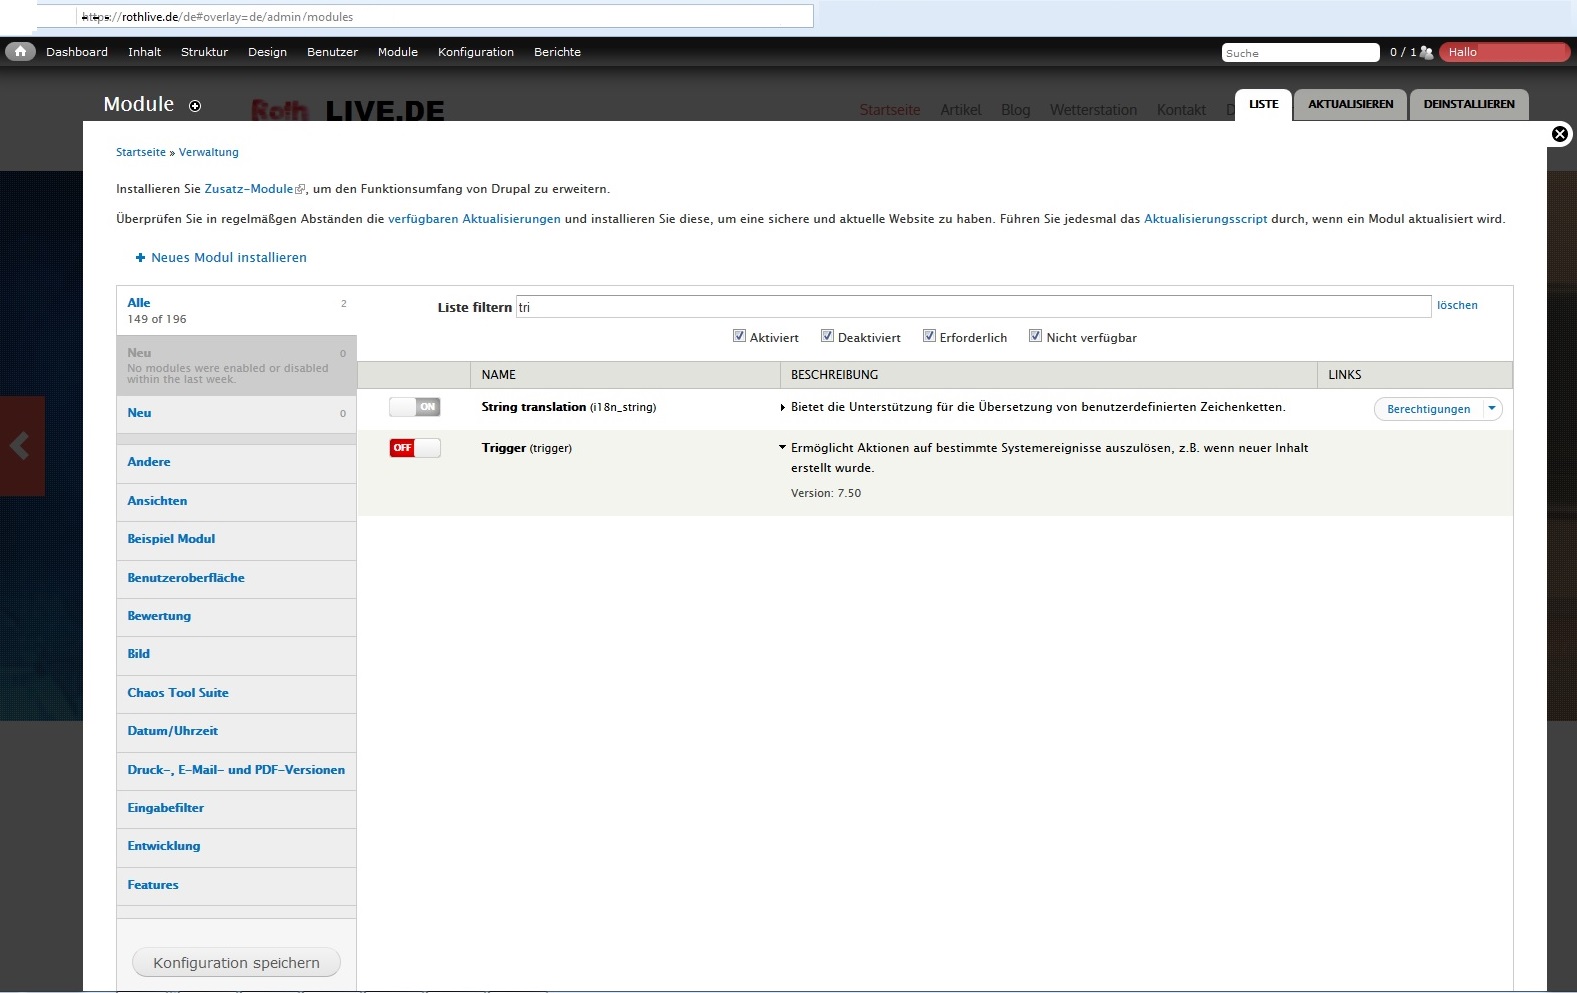Viewport: 1577px width, 993px height.
Task: Click the löschen filter link
Action: point(1457,305)
